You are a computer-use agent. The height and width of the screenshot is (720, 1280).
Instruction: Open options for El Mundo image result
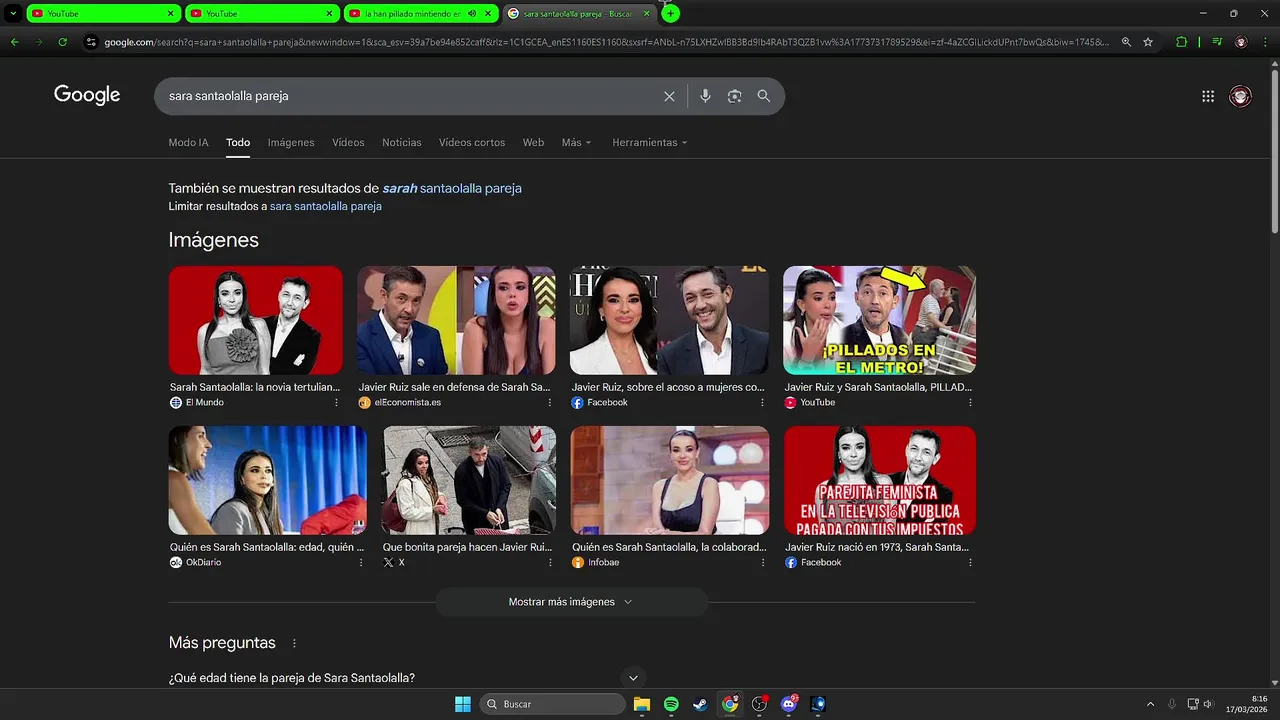(x=336, y=402)
